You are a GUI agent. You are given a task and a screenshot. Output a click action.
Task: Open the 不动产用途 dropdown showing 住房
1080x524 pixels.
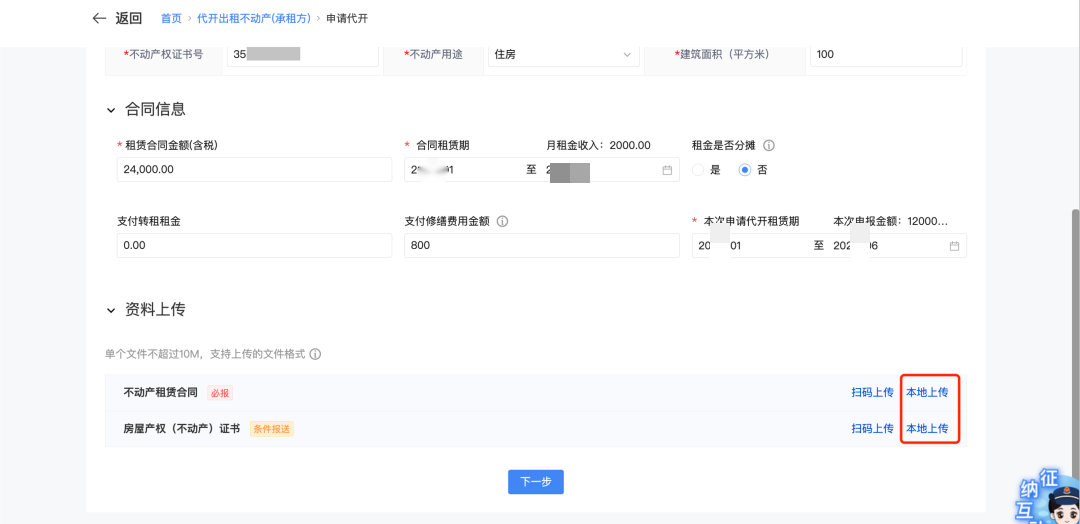pos(563,54)
